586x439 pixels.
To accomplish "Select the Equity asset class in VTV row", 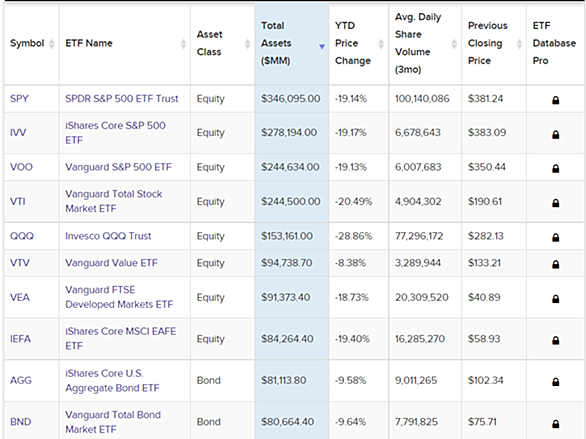I will coord(211,263).
